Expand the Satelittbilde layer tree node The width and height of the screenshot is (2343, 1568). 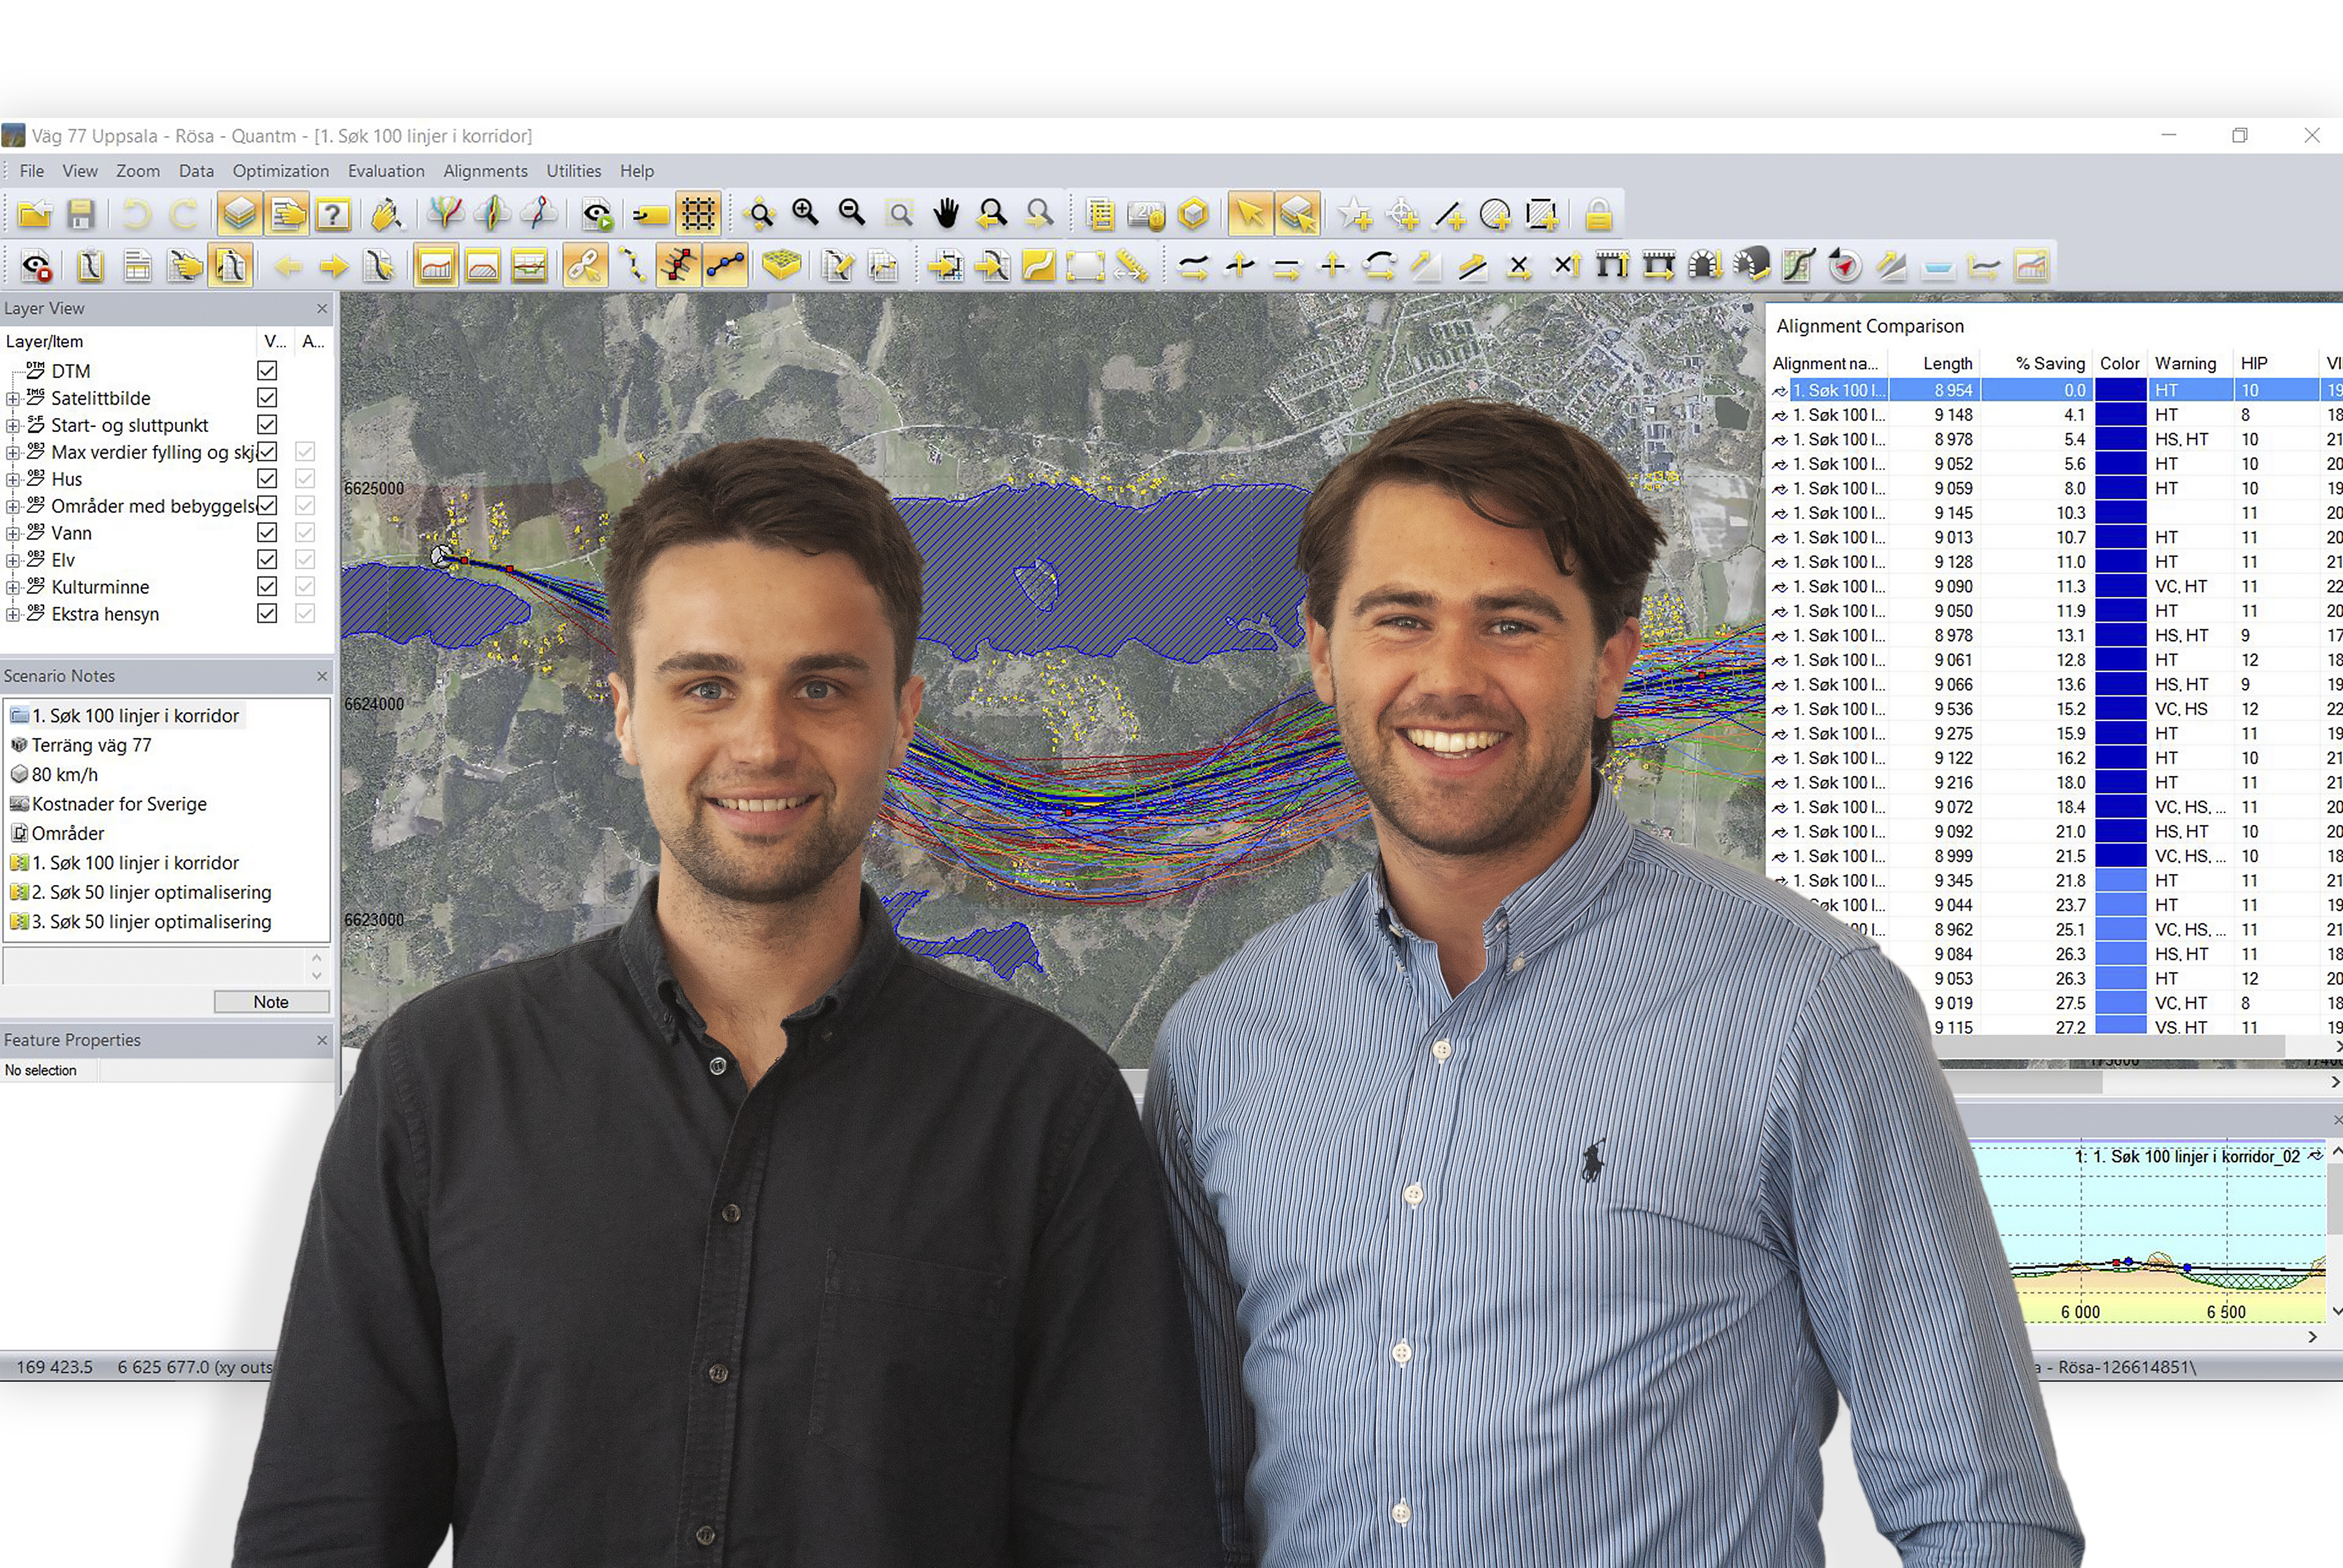[x=12, y=398]
